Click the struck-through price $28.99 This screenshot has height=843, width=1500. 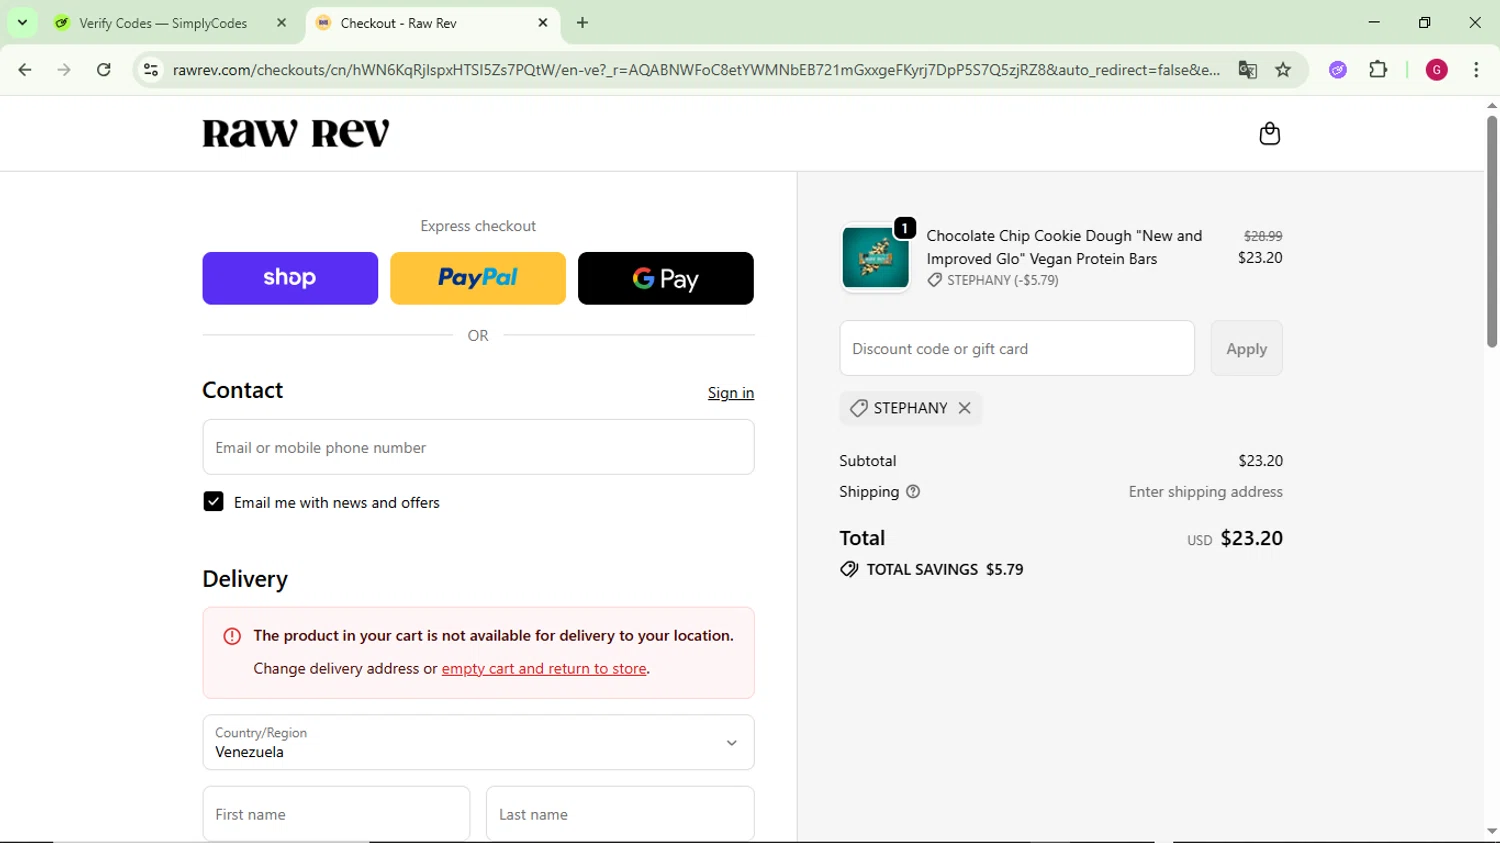point(1263,236)
